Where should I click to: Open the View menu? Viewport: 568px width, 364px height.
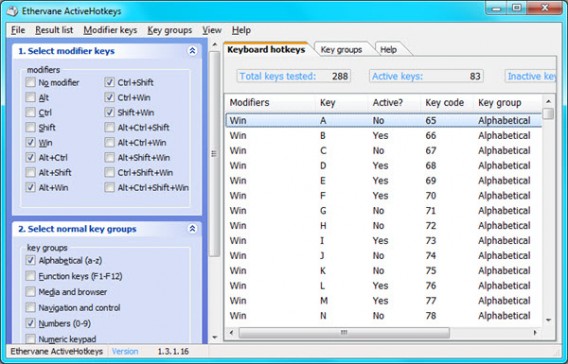[212, 30]
